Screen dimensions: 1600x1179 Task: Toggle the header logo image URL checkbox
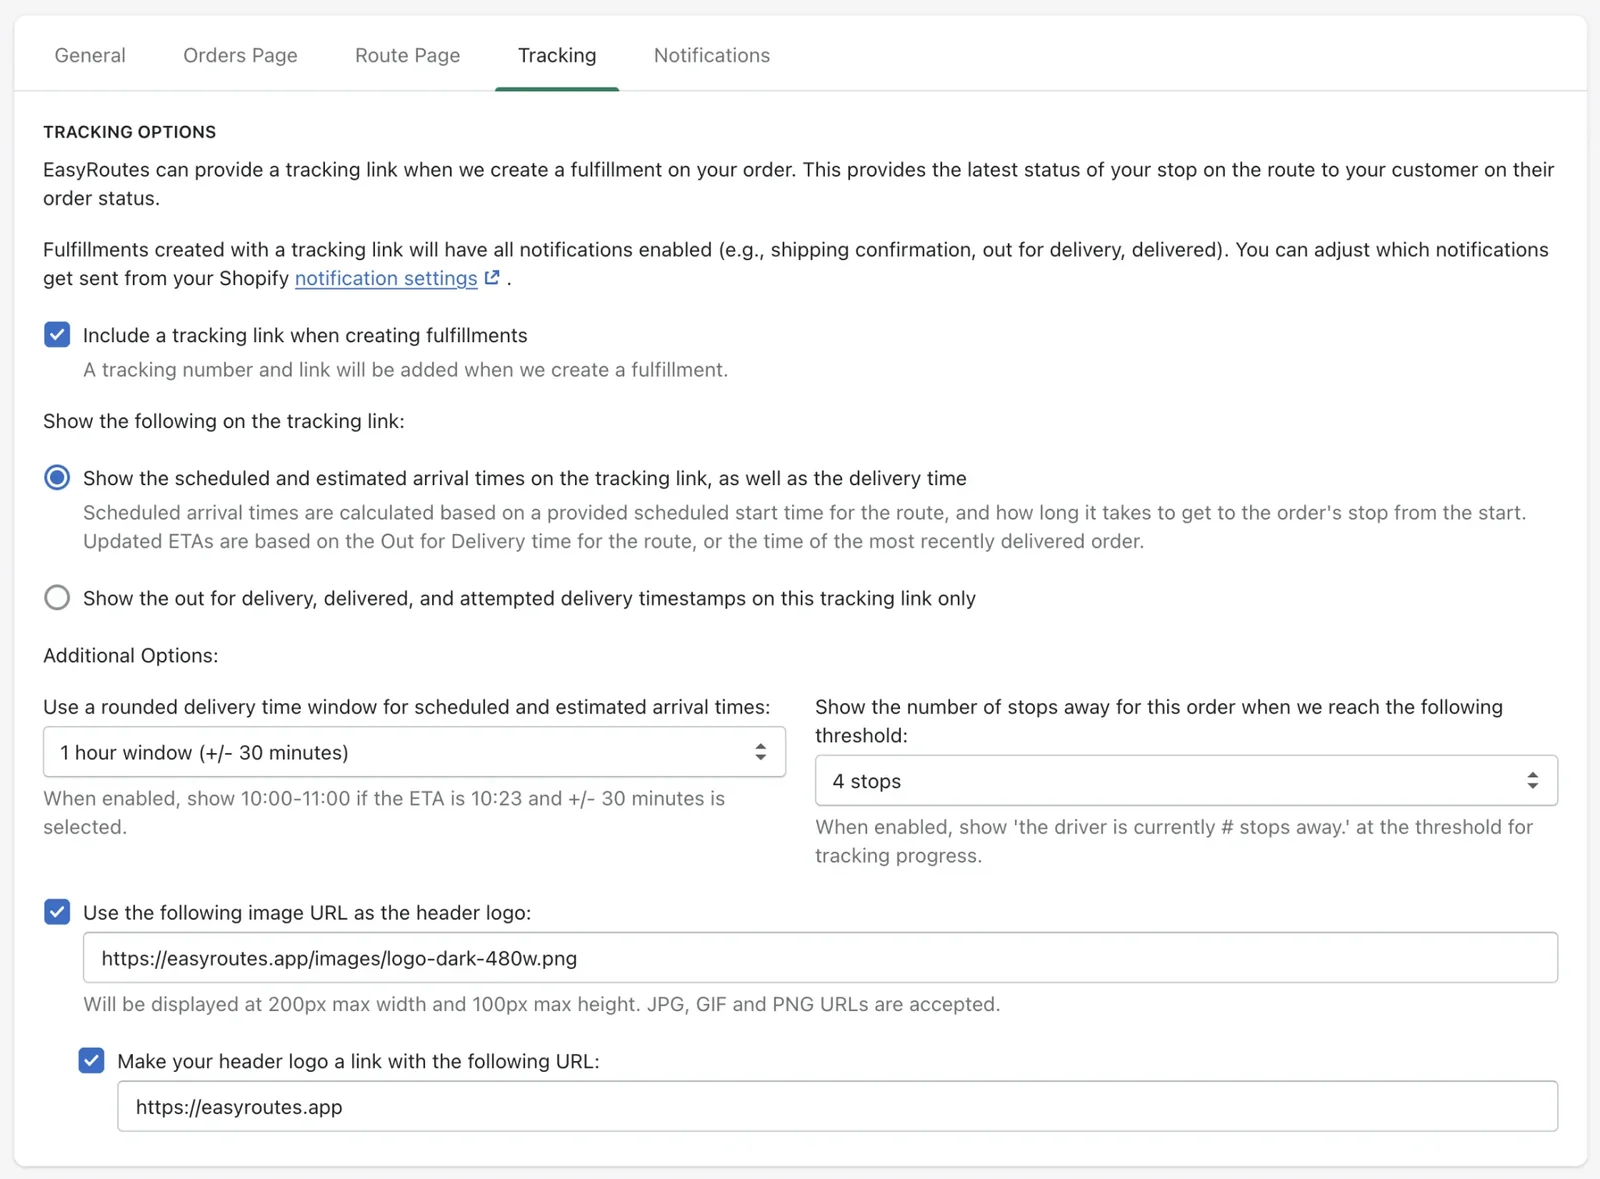pyautogui.click(x=57, y=912)
